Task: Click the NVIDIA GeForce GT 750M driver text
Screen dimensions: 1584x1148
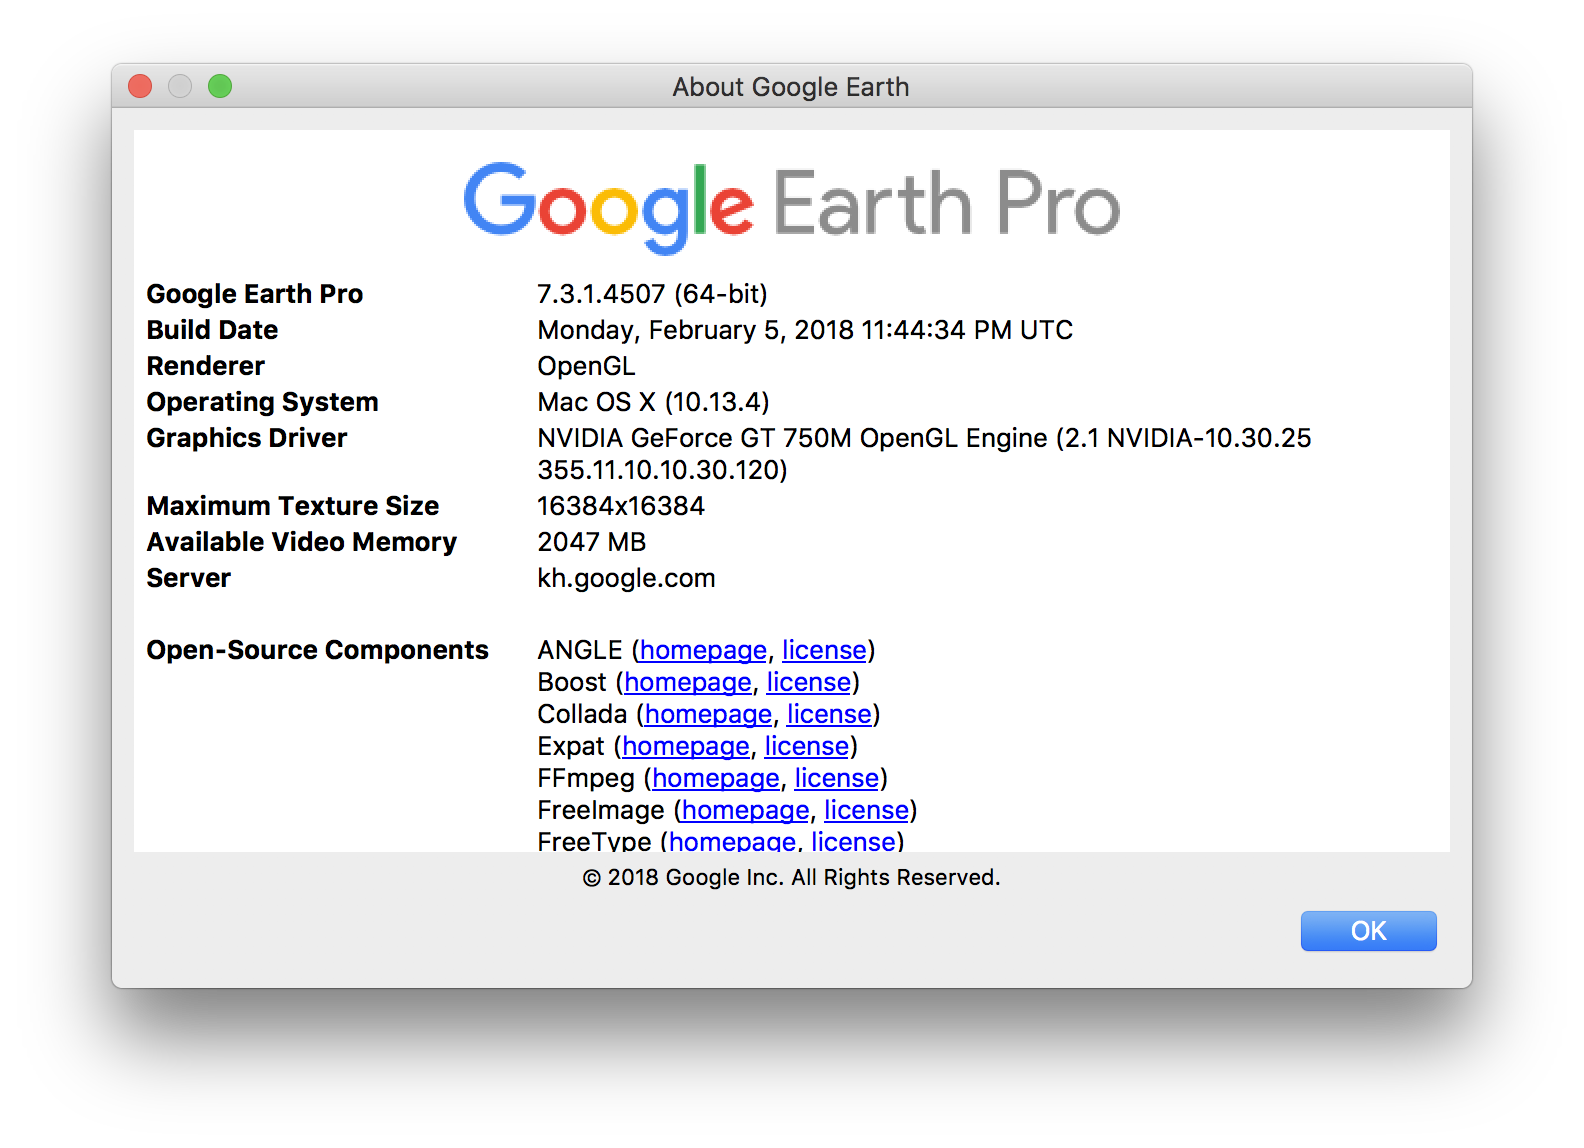Action: [x=924, y=454]
